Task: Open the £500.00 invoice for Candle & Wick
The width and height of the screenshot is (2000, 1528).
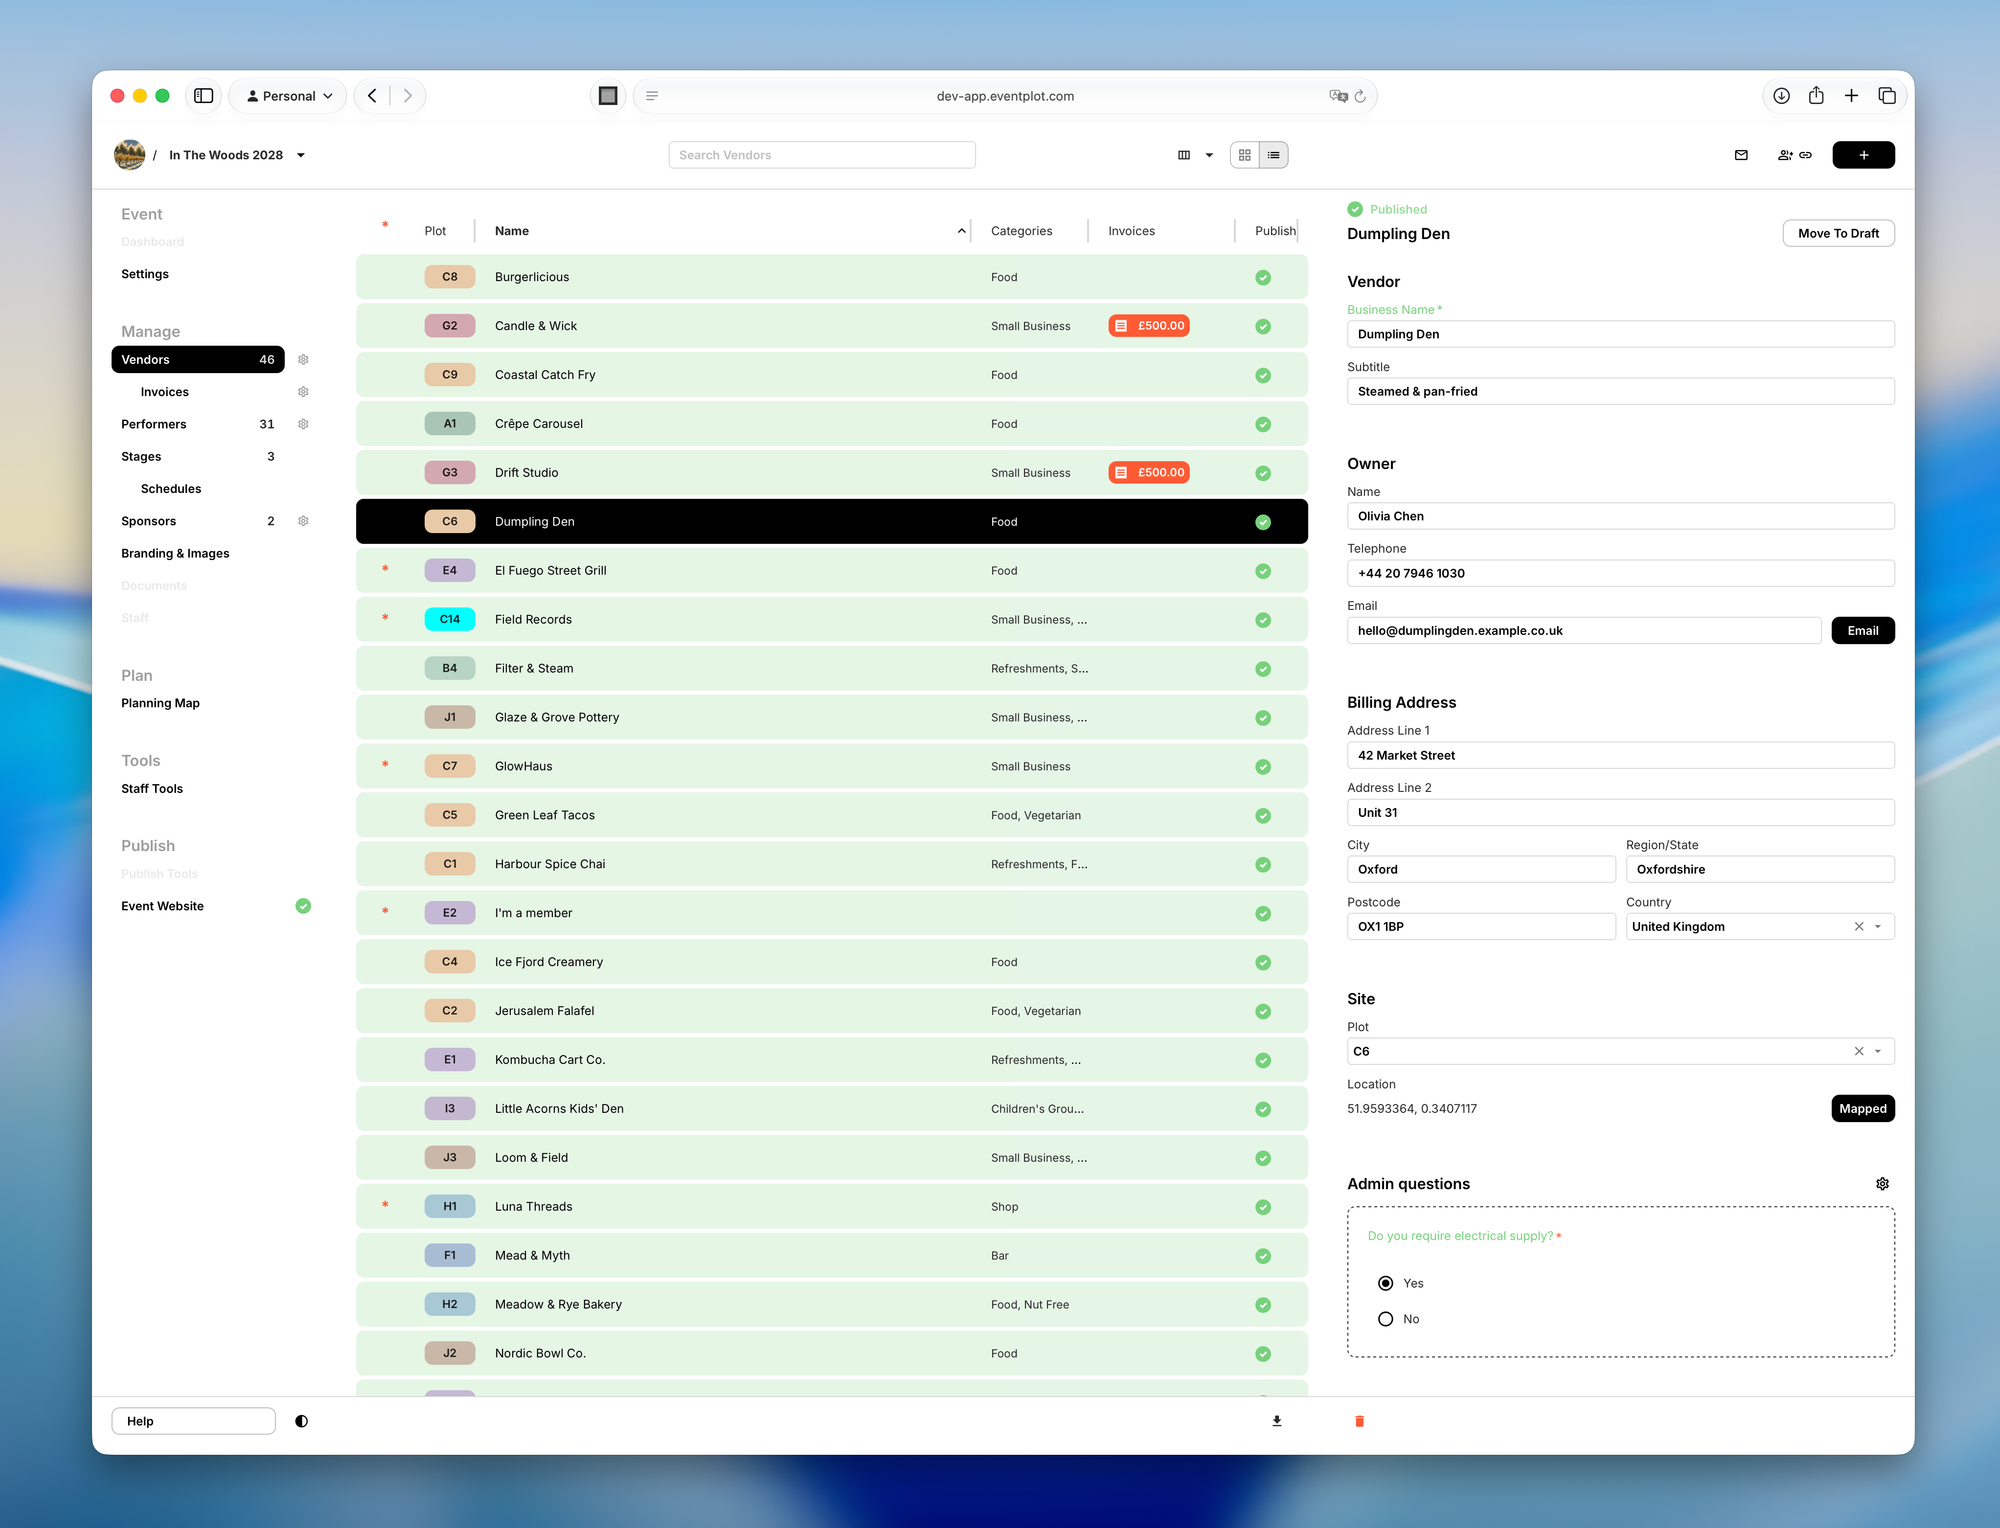Action: point(1149,326)
